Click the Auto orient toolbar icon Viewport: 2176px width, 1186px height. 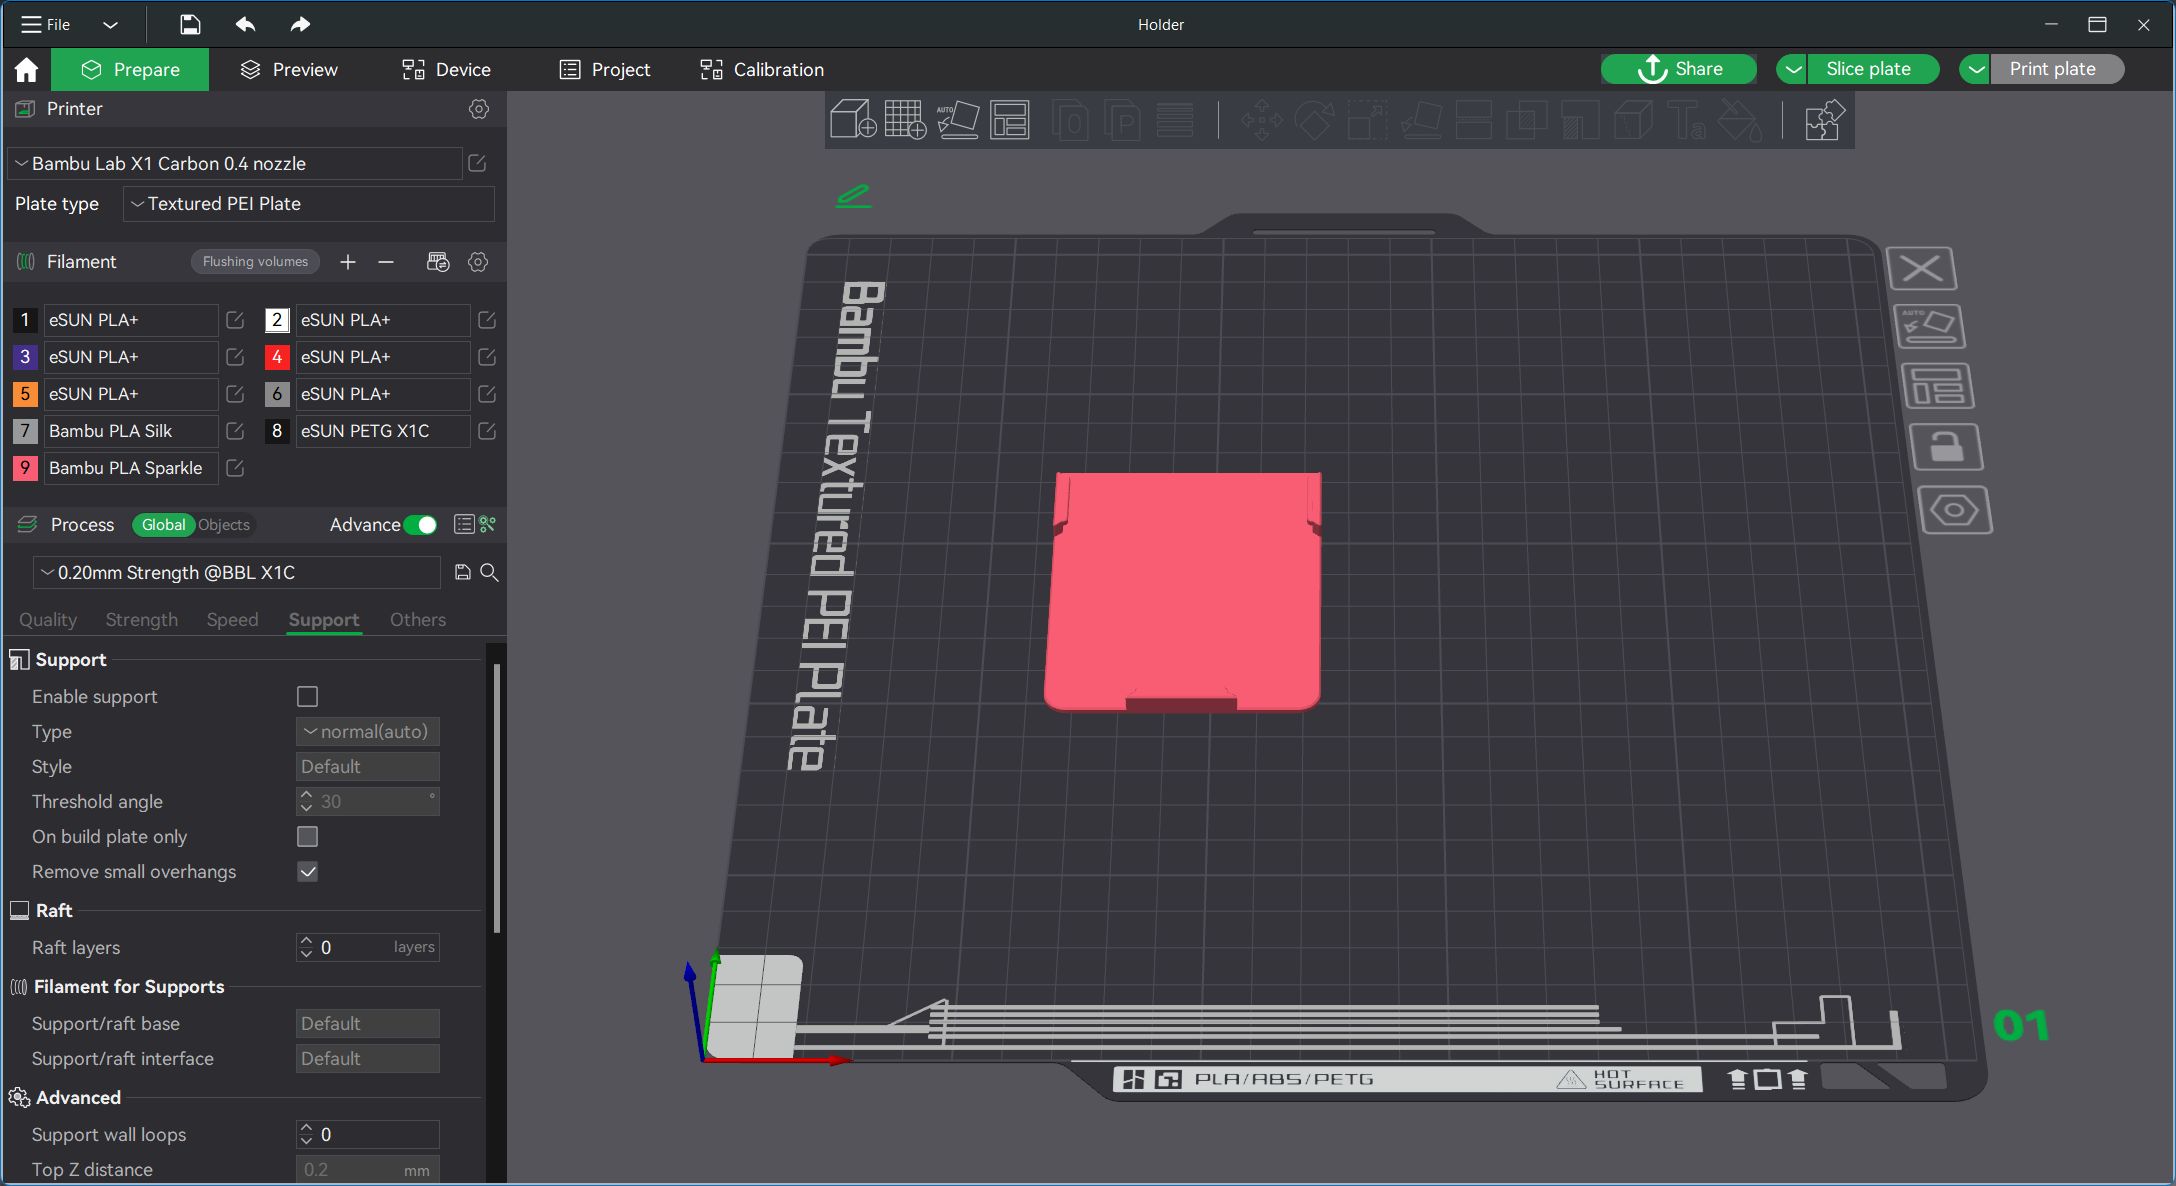tap(957, 120)
